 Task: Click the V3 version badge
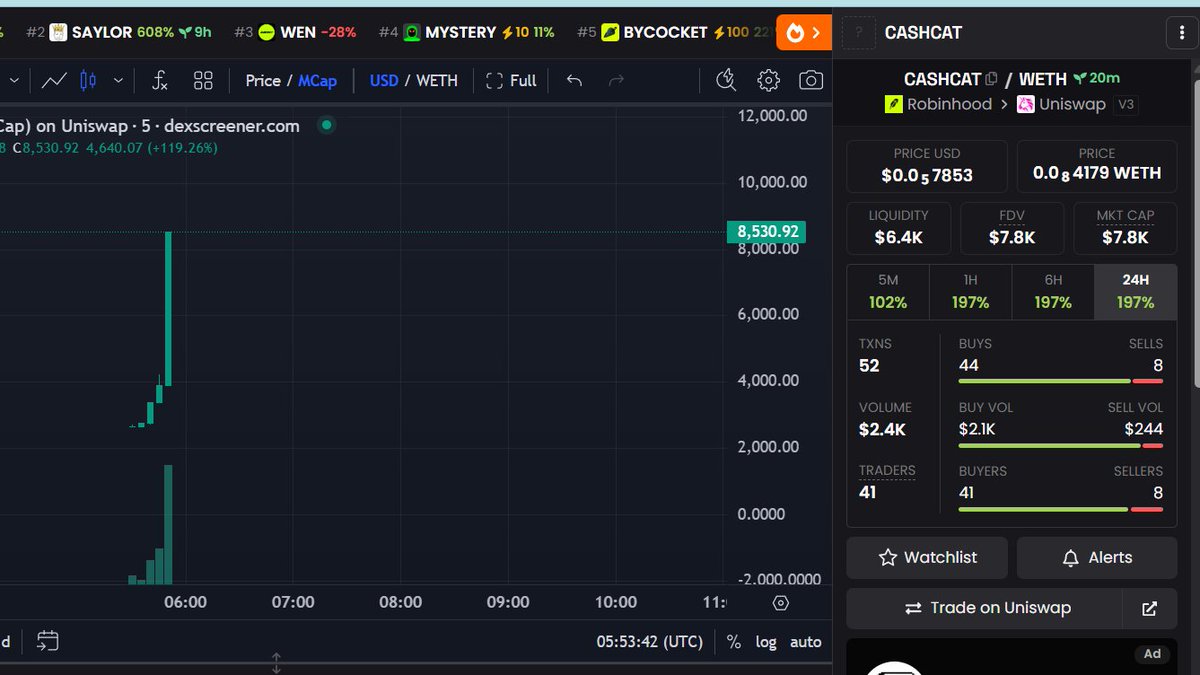(1126, 104)
